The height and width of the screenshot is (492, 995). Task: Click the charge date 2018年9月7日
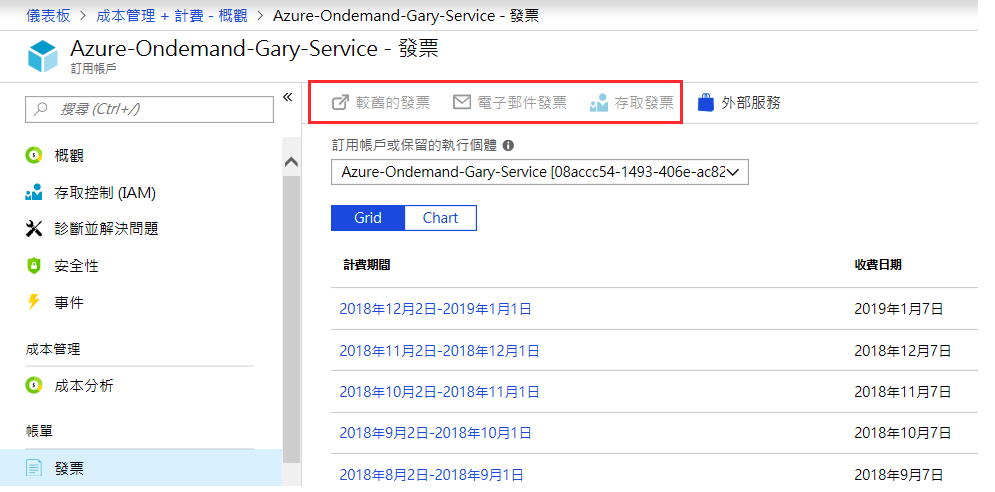coord(899,474)
